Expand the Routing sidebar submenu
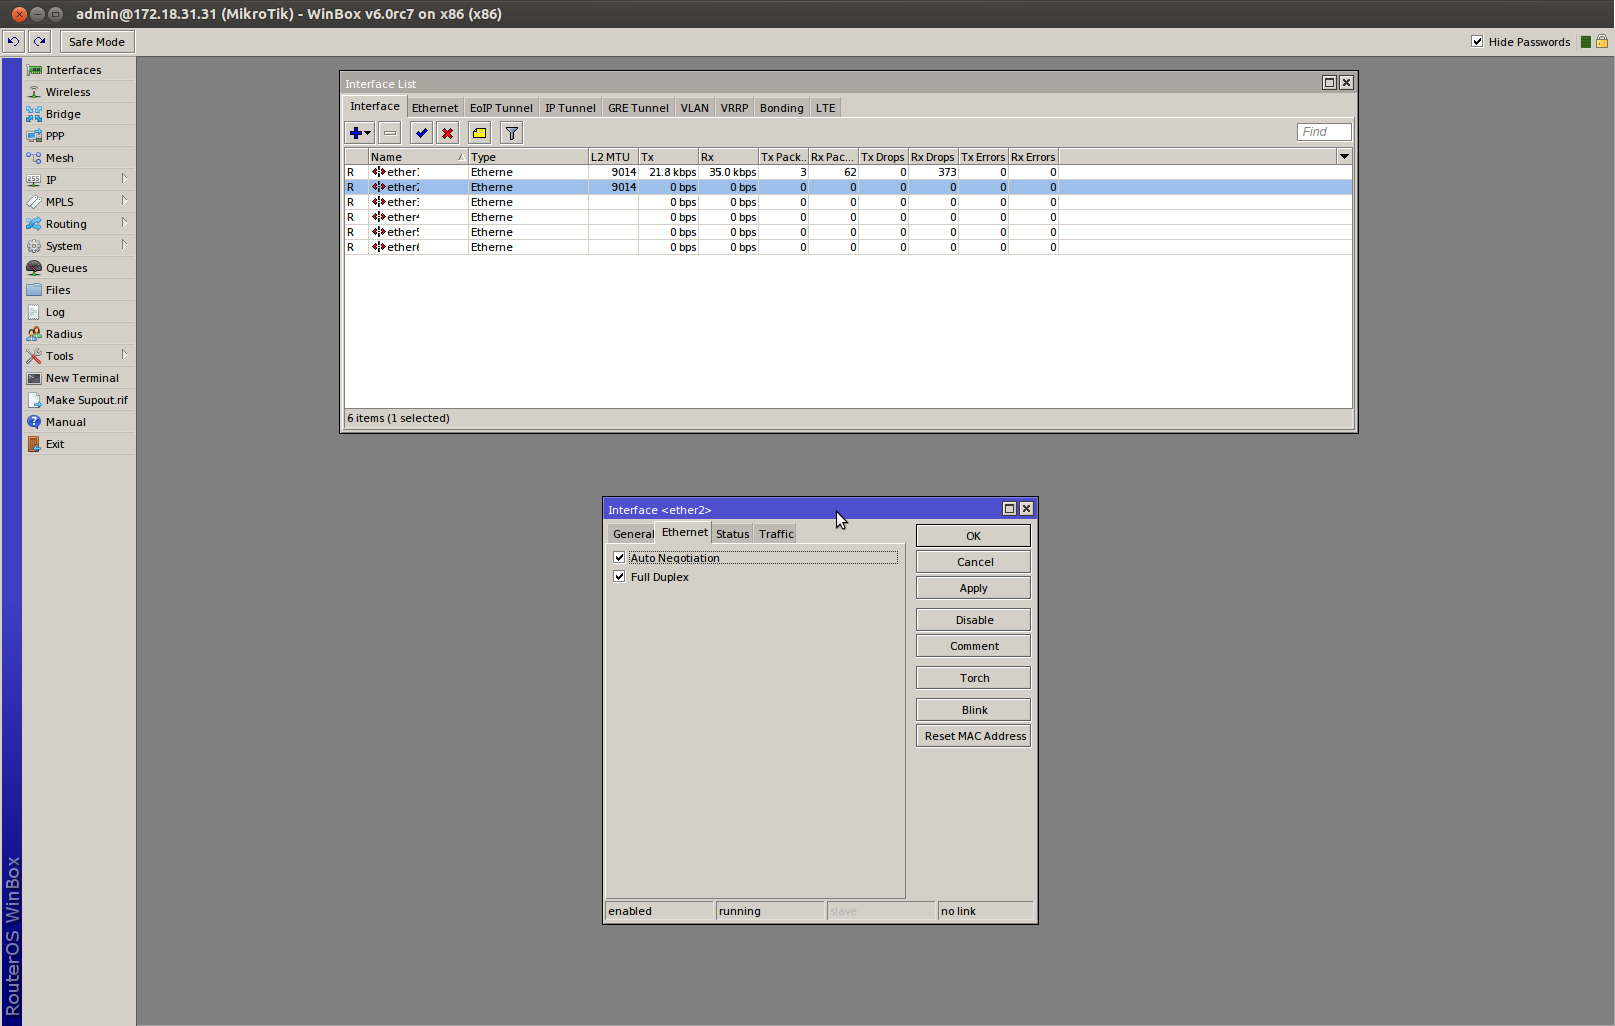The width and height of the screenshot is (1615, 1026). 65,223
